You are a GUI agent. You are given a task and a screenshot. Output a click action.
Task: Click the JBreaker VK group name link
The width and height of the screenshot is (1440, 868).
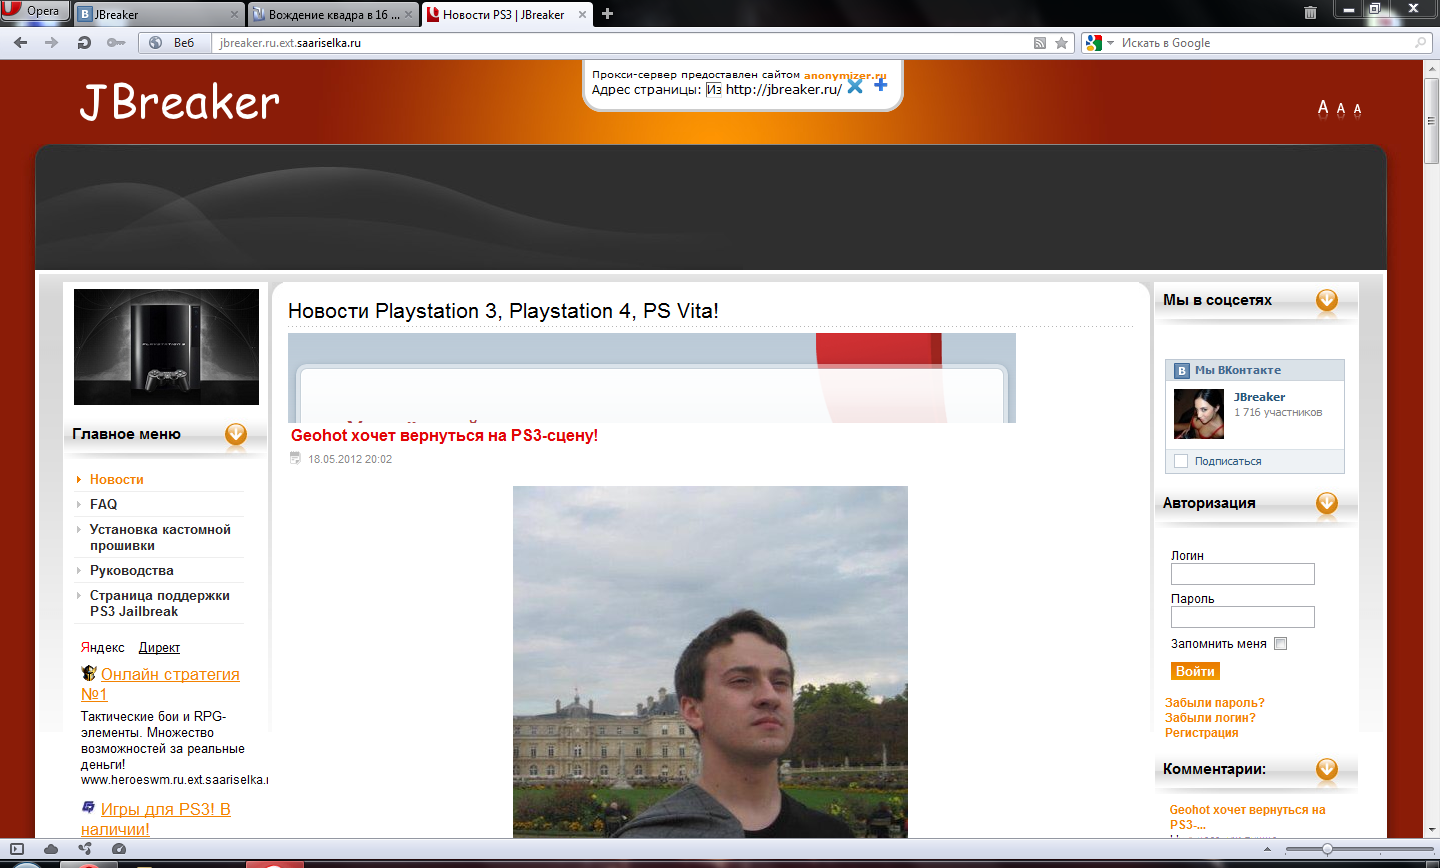[x=1259, y=397]
